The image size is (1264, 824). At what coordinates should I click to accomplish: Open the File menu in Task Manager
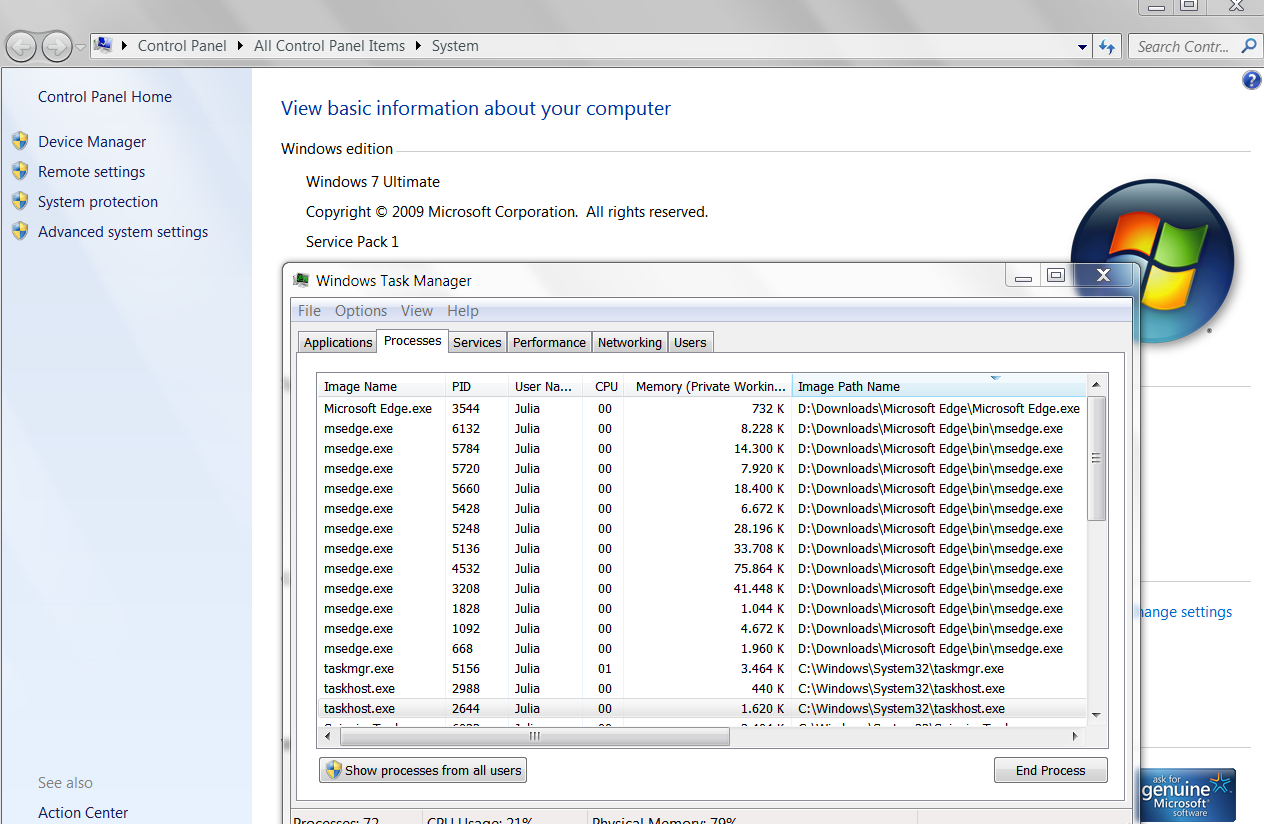click(x=309, y=310)
